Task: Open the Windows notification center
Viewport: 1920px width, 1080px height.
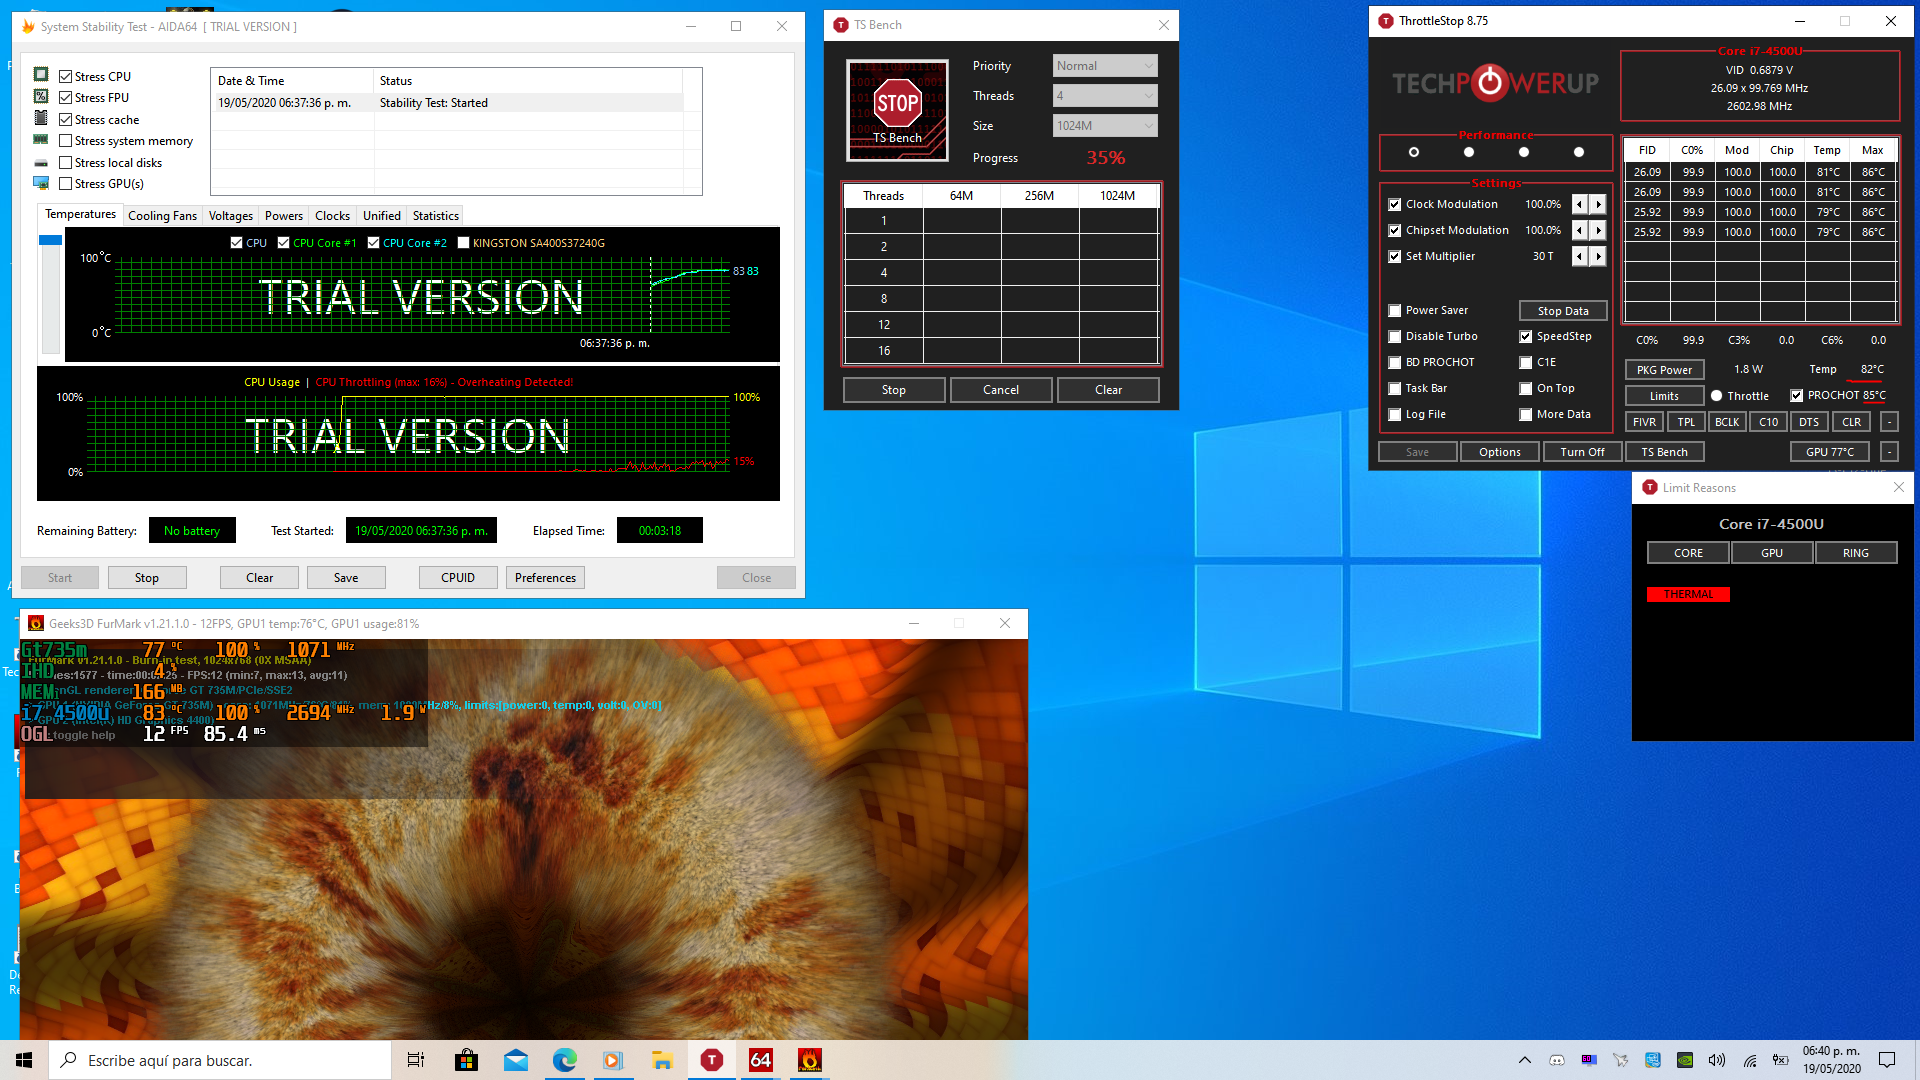Action: (x=1887, y=1060)
